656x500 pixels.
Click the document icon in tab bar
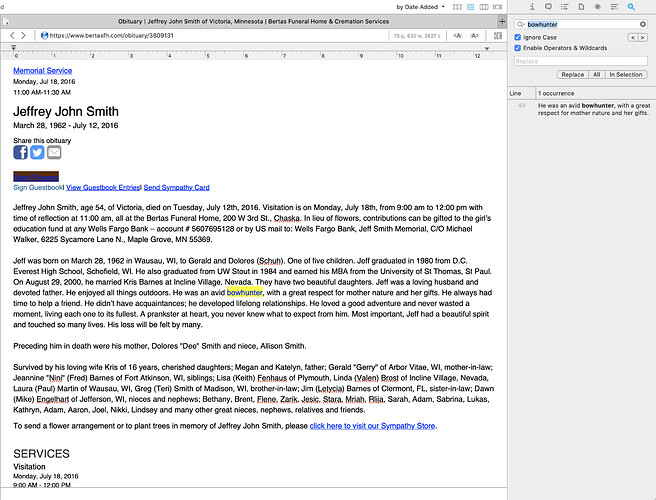pos(6,22)
